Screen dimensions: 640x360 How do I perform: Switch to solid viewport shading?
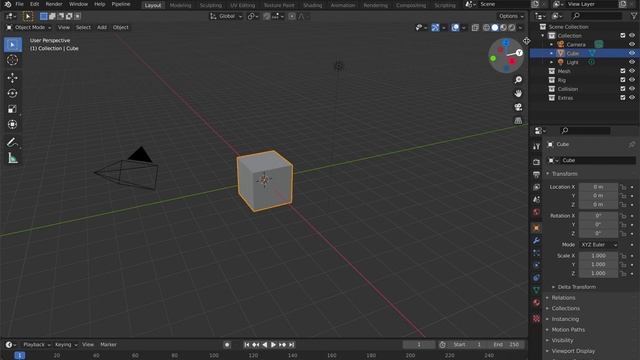495,27
